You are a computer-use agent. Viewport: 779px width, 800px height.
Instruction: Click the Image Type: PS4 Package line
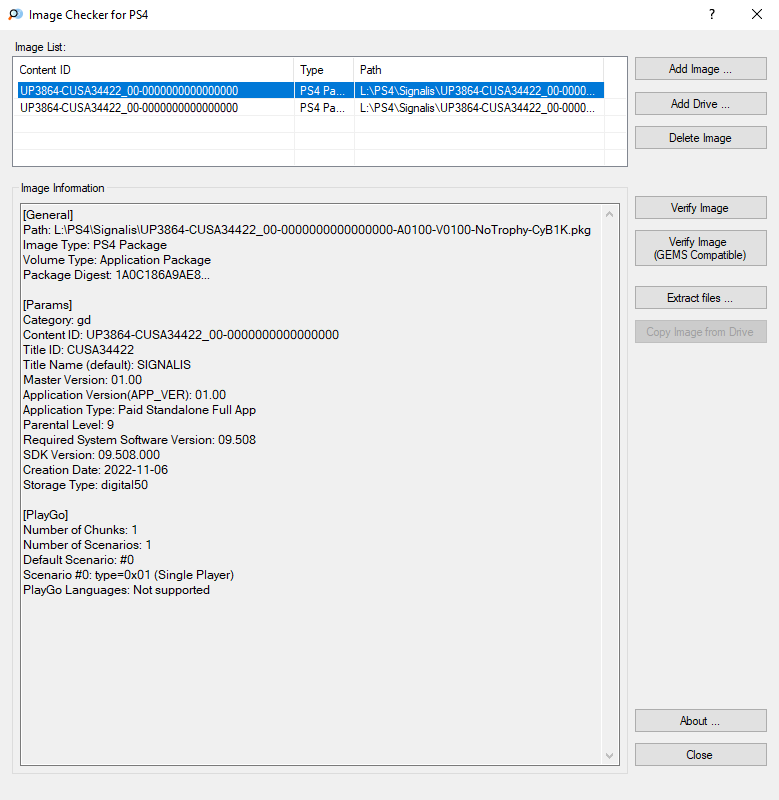[x=95, y=245]
